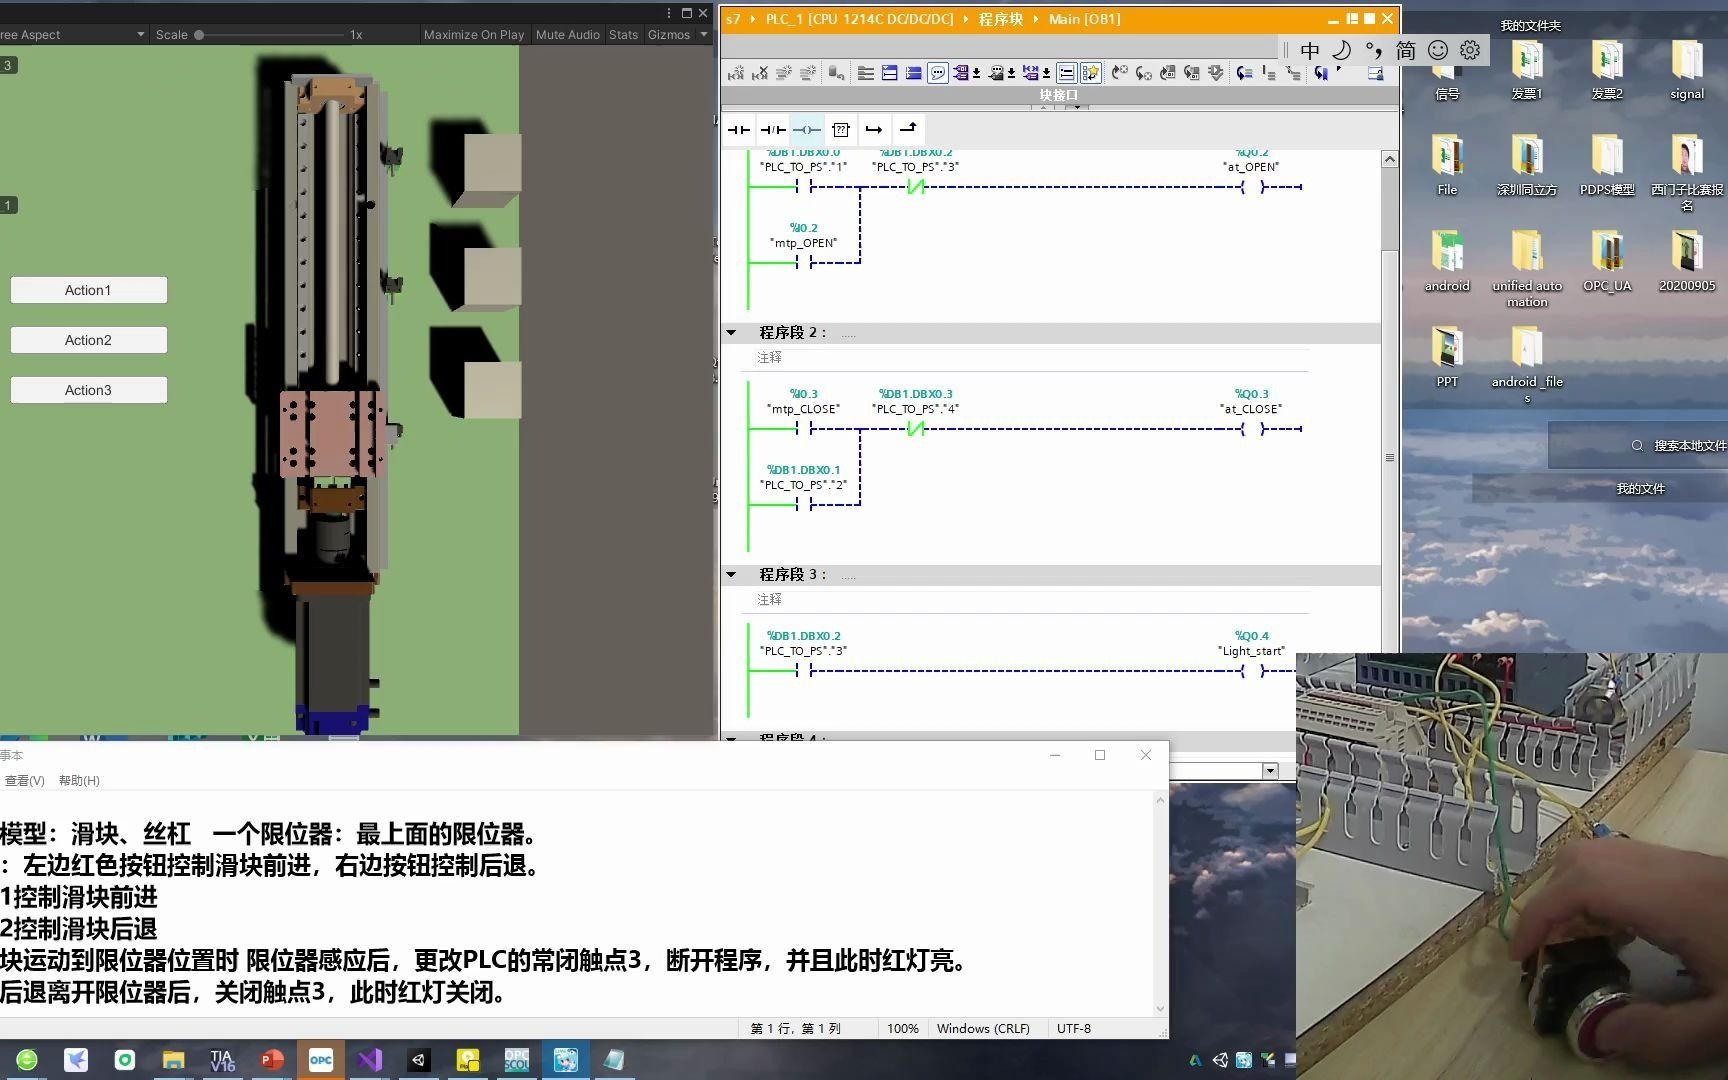
Task: Adjust the Scale slider in Game view
Action: (x=200, y=34)
